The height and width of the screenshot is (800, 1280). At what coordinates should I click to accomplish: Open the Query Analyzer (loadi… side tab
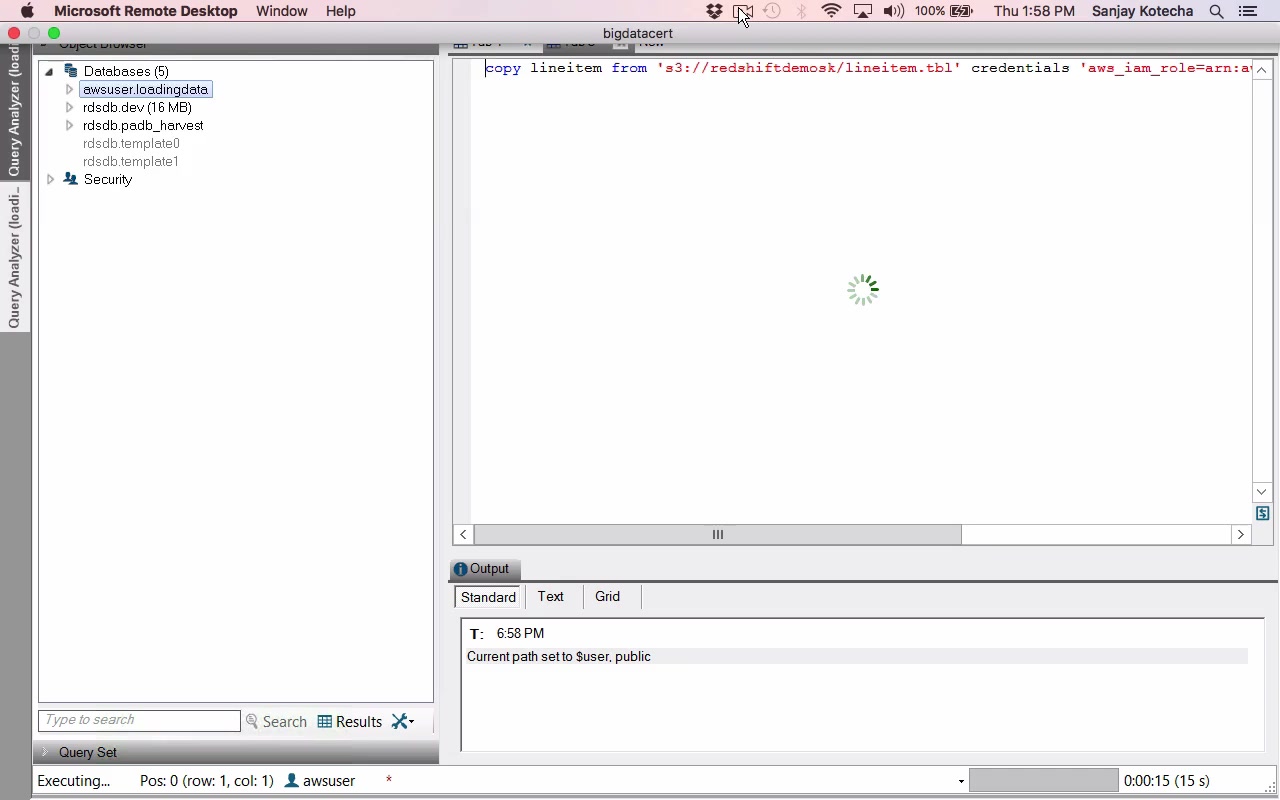(x=15, y=257)
